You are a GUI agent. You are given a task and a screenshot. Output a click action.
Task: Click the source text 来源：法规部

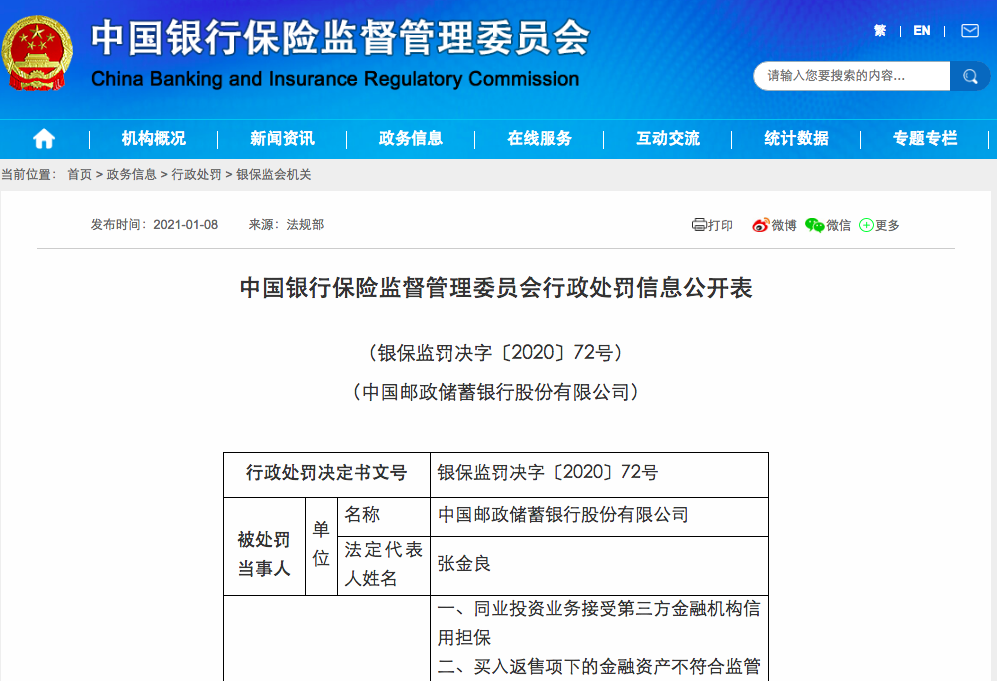coord(286,224)
